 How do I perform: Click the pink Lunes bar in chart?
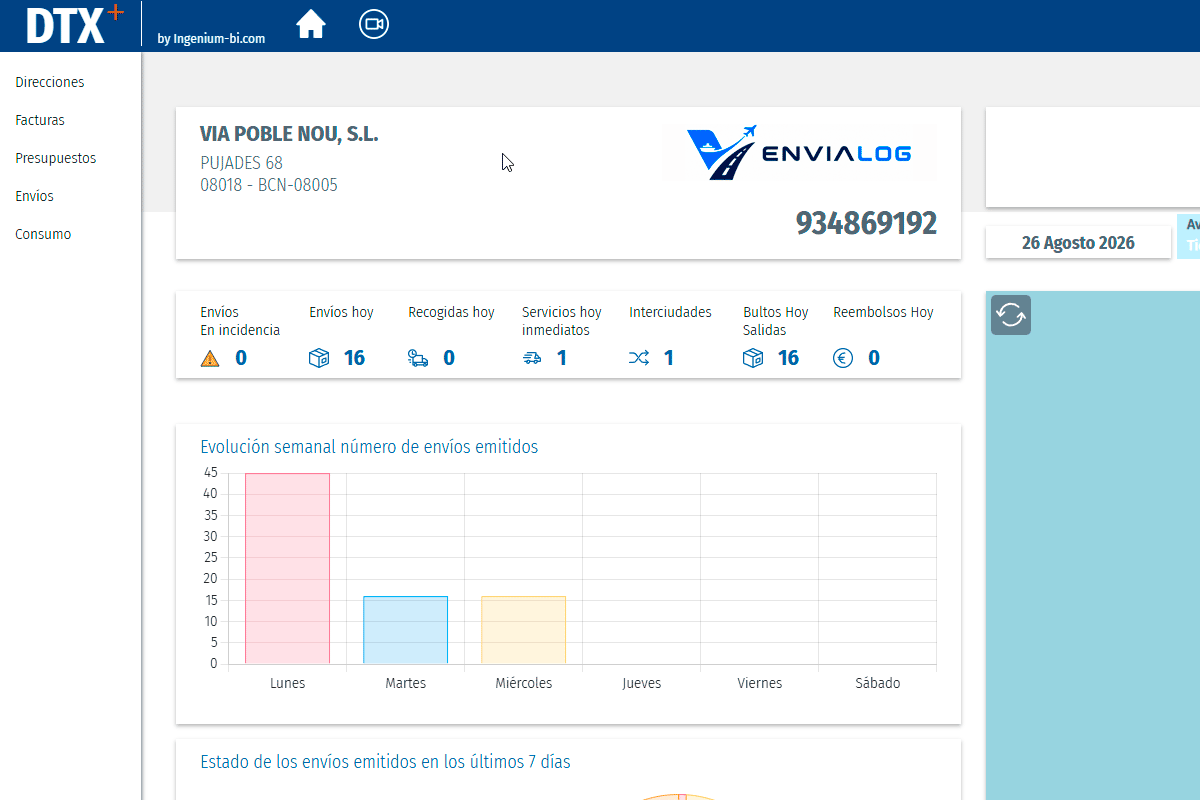click(x=287, y=568)
